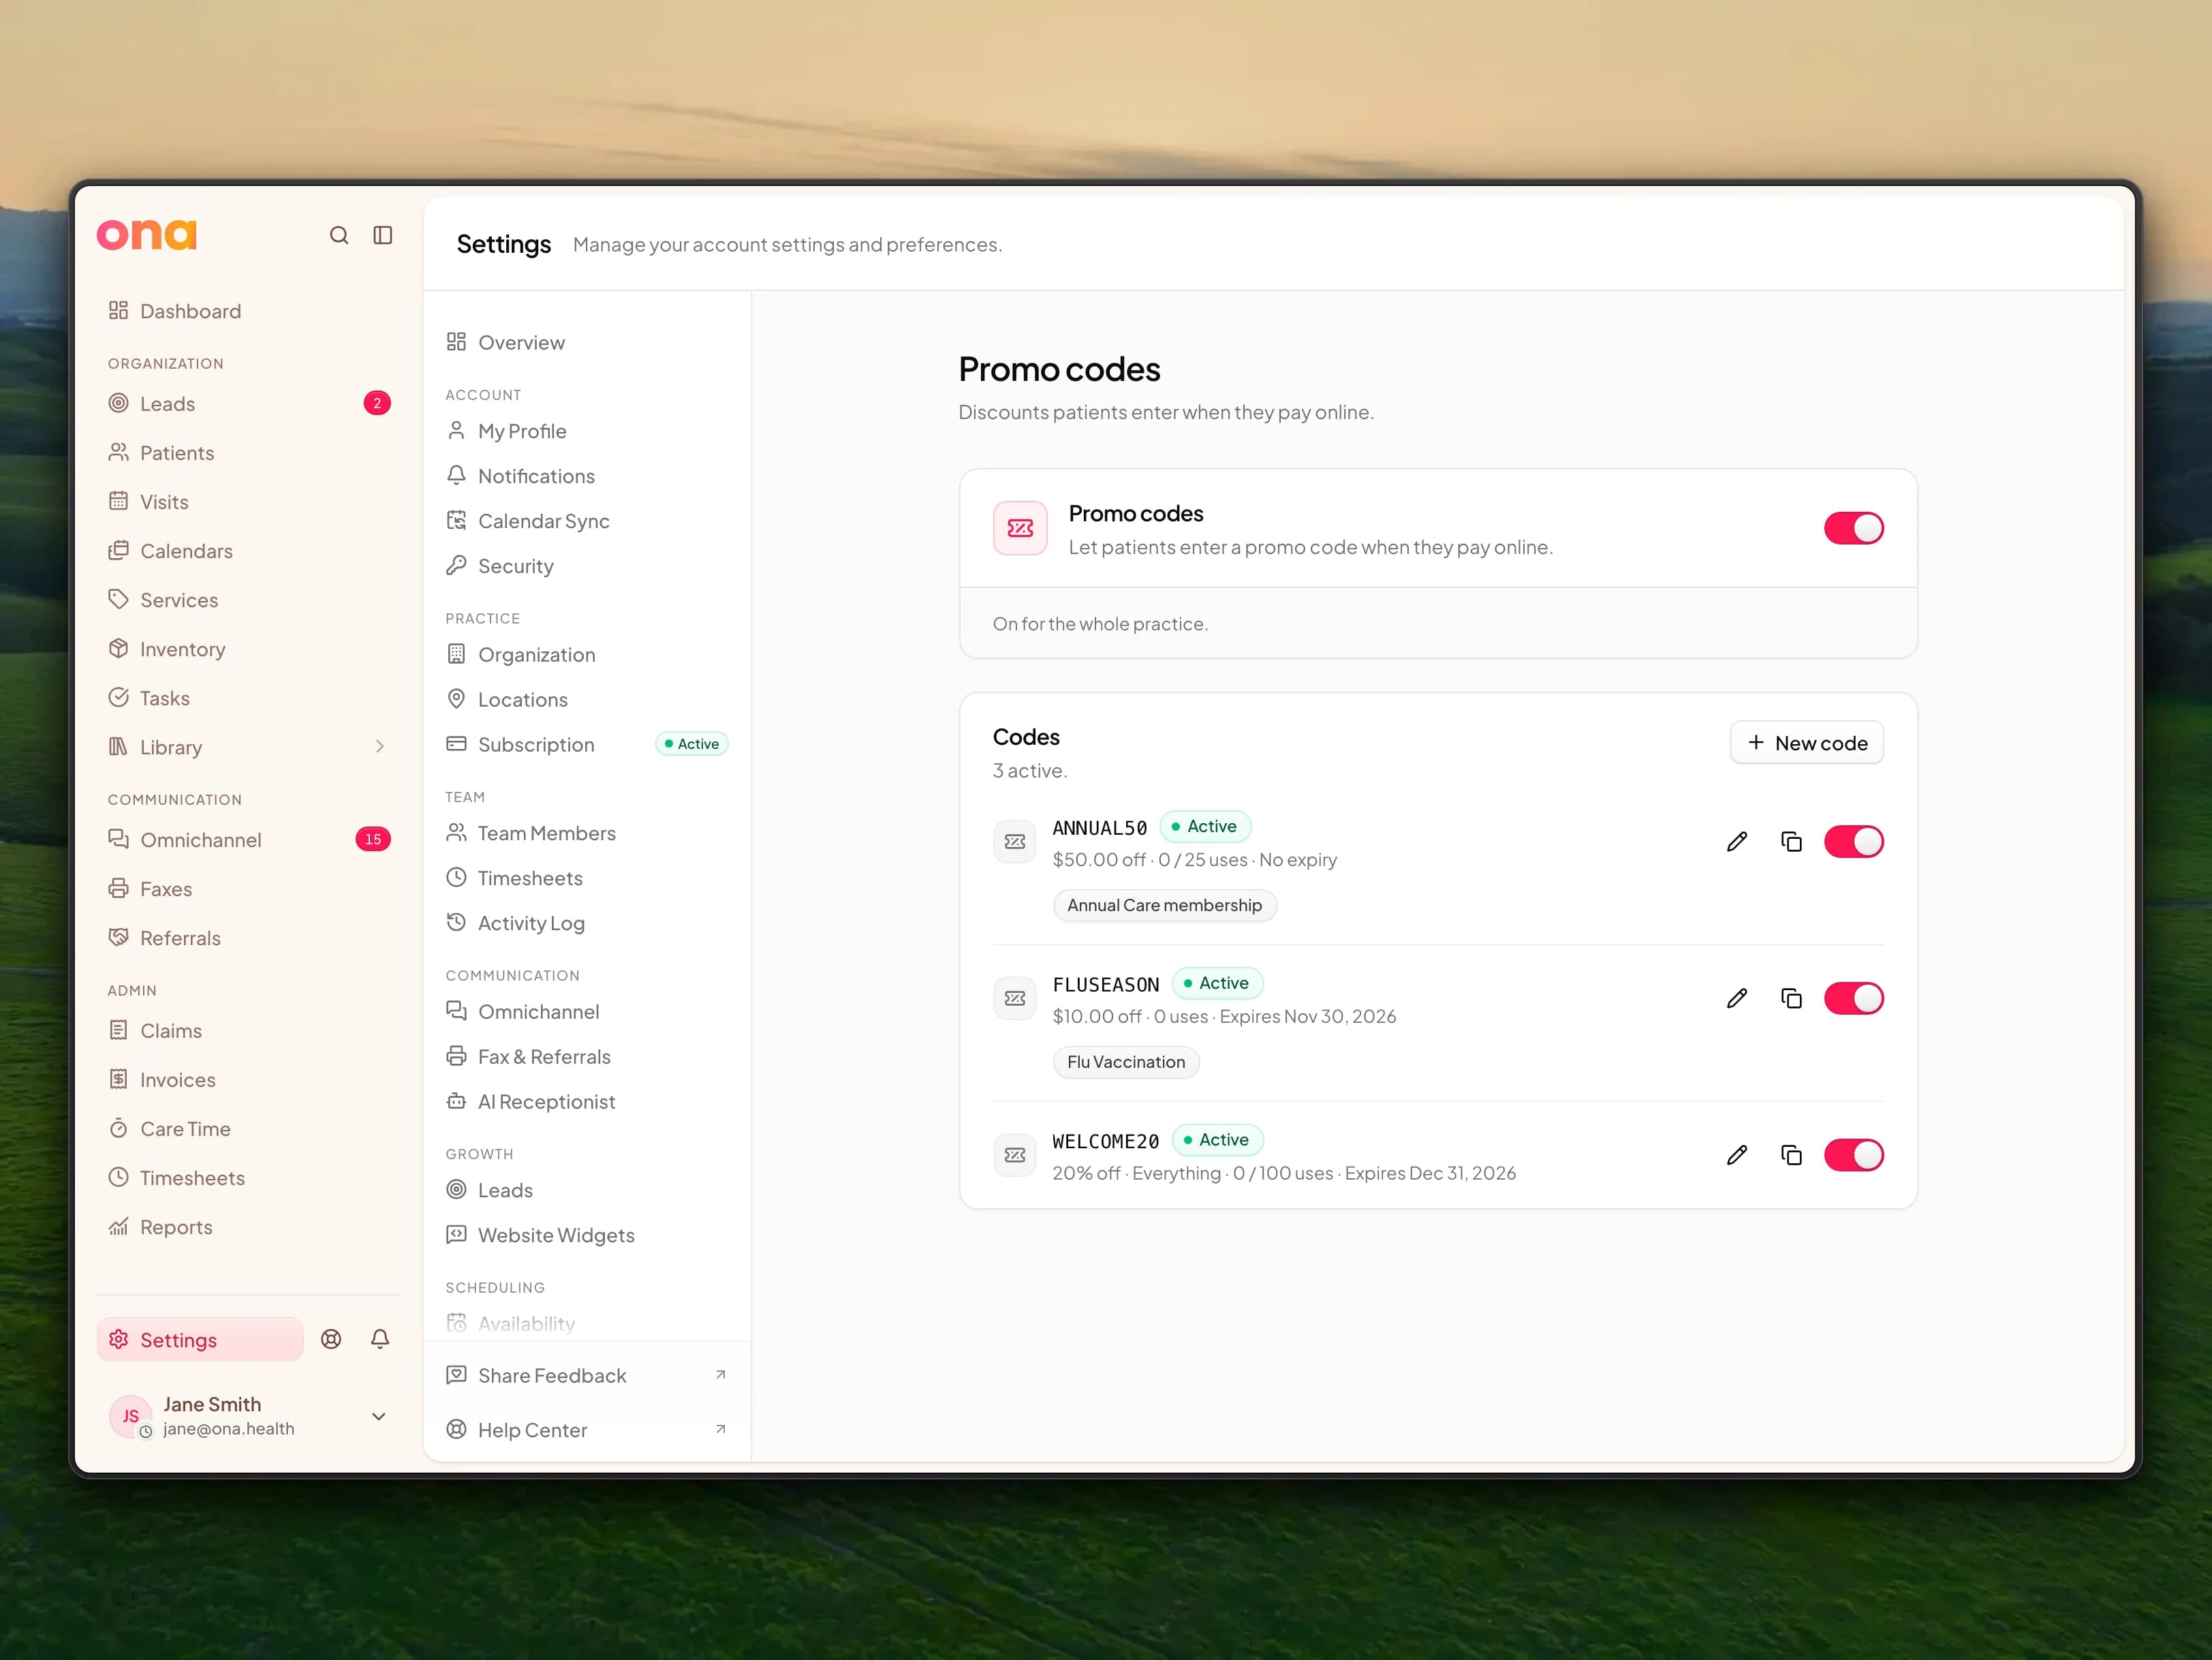Open Website Widgets settings
The width and height of the screenshot is (2212, 1660).
click(x=586, y=1235)
